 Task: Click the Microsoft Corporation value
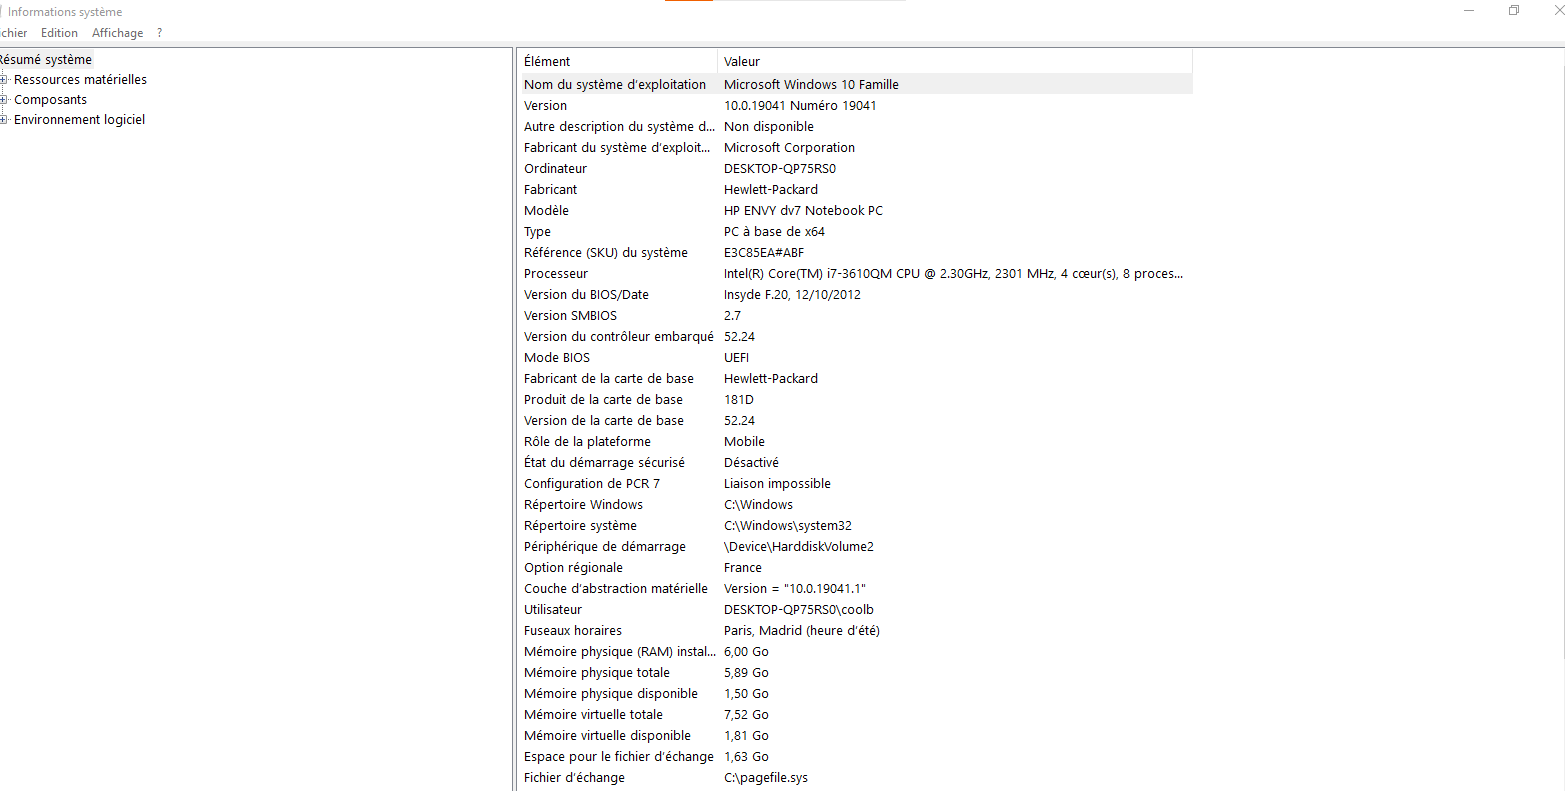pos(789,148)
